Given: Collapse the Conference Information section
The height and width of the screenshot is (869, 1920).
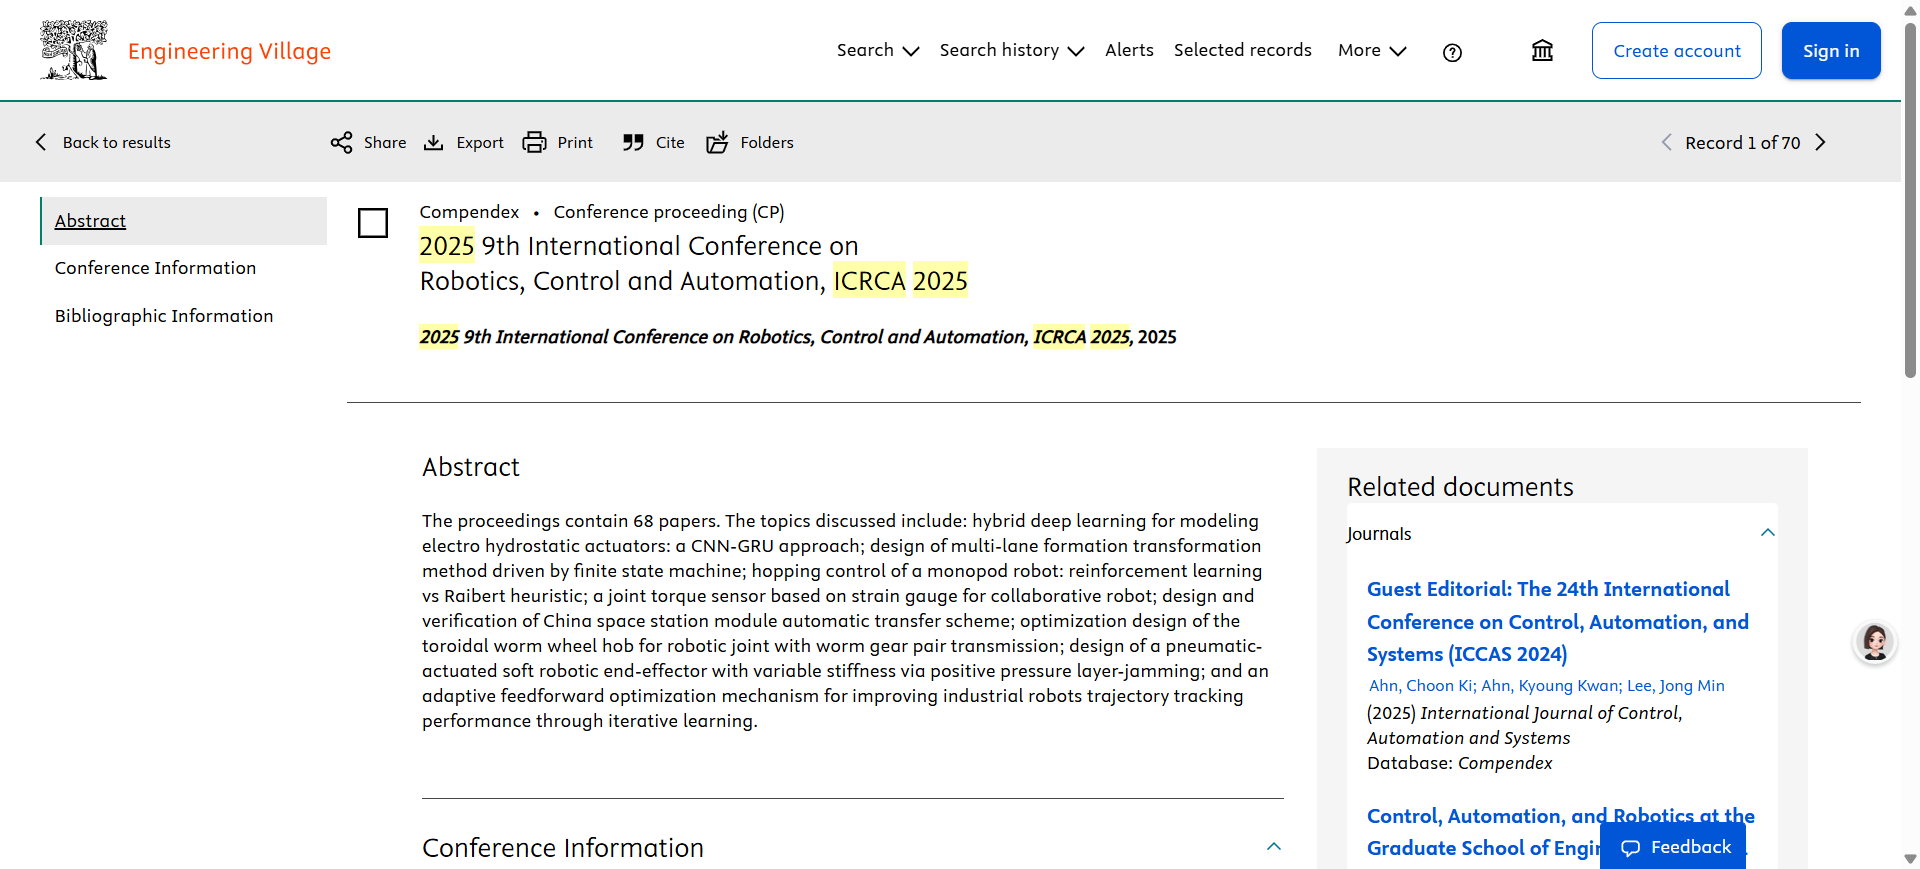Looking at the screenshot, I should (1273, 847).
